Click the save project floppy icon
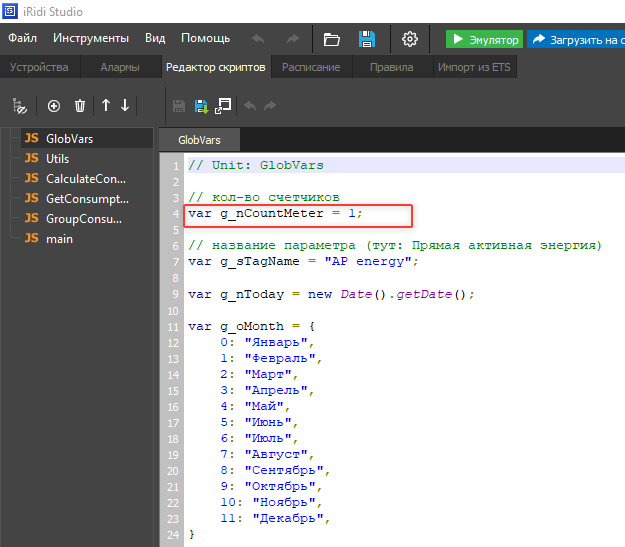 pyautogui.click(x=367, y=39)
